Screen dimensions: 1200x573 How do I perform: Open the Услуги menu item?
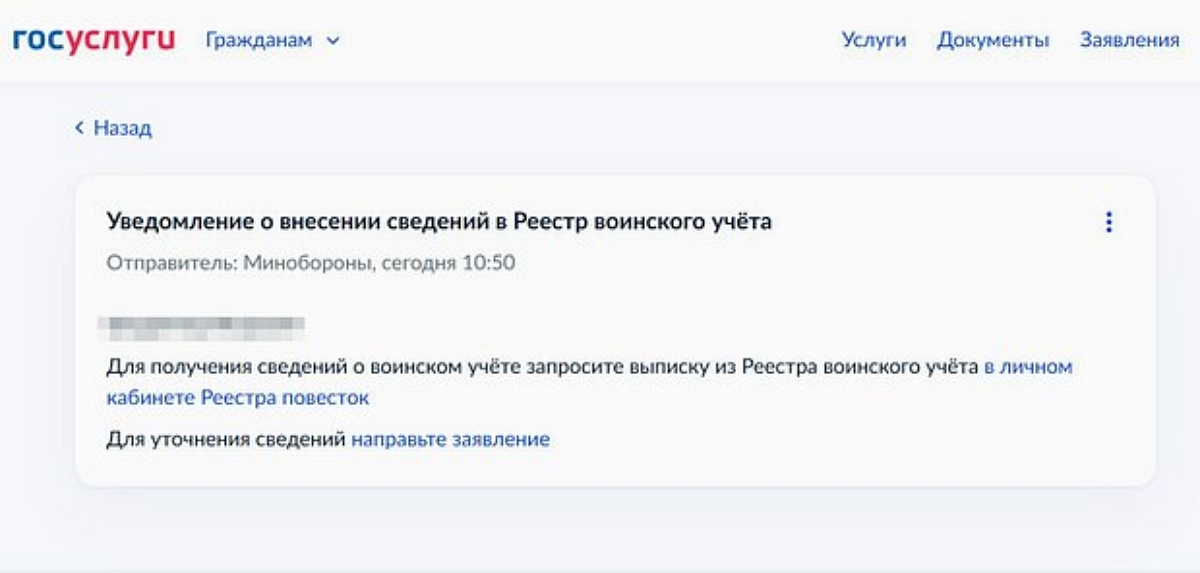[x=873, y=41]
